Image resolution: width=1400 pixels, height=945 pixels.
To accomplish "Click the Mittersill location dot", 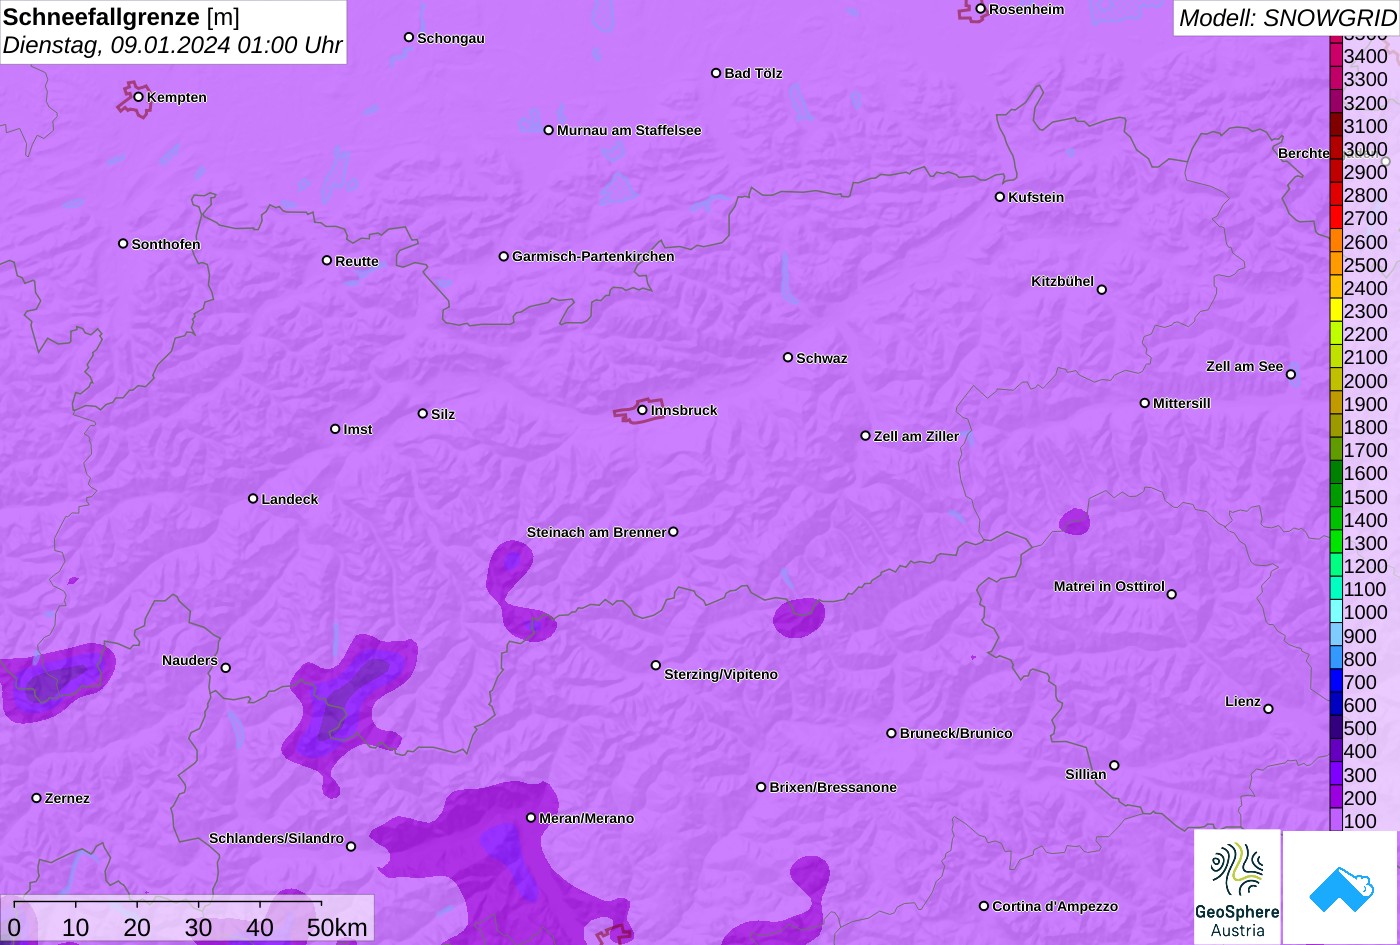I will (1145, 403).
